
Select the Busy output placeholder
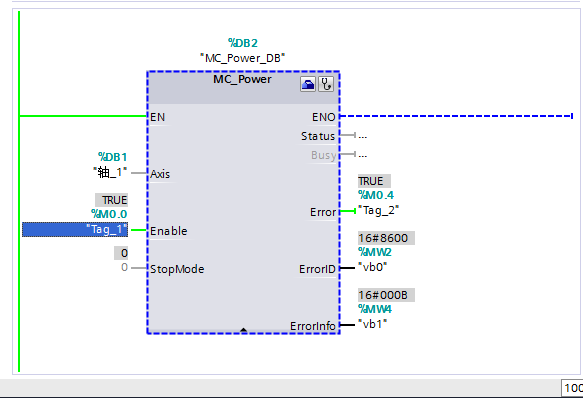[x=363, y=155]
